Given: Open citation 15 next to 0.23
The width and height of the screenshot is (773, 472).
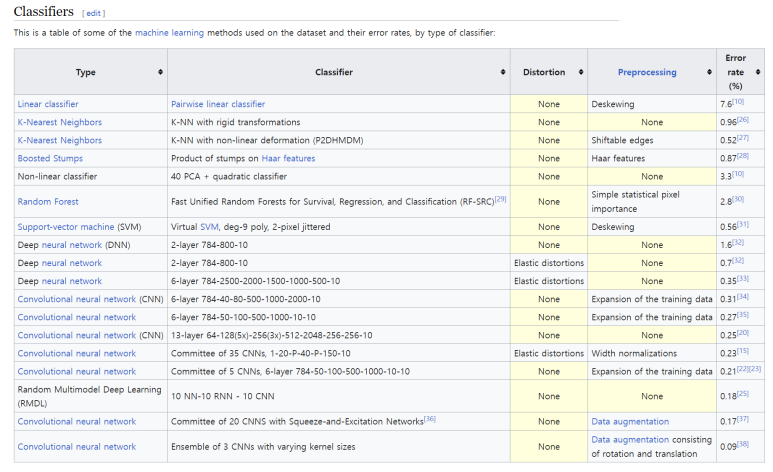Looking at the screenshot, I should (x=743, y=351).
